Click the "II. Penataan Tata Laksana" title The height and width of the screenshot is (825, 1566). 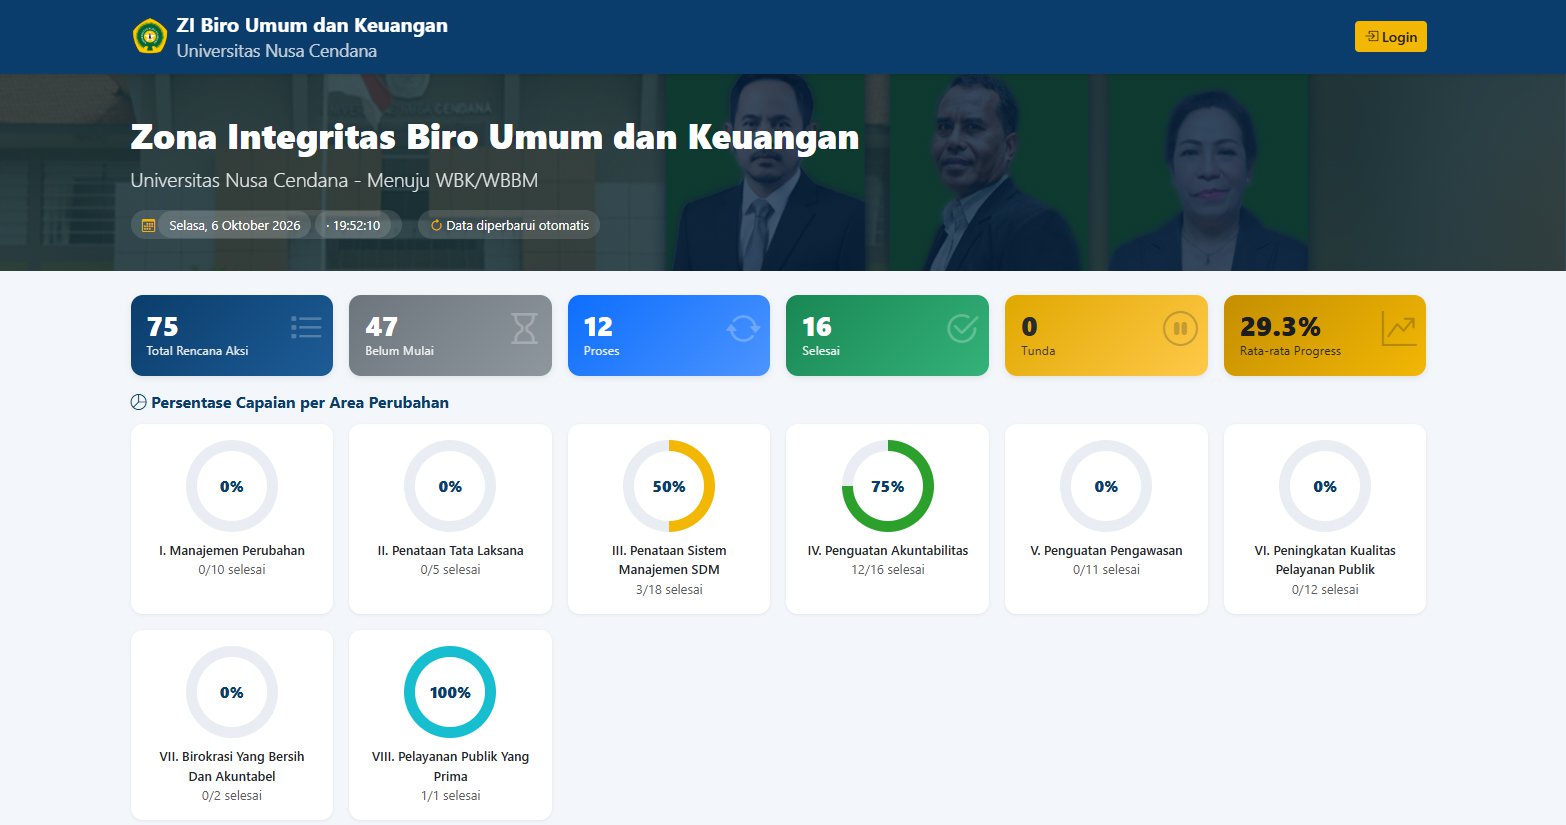(450, 551)
